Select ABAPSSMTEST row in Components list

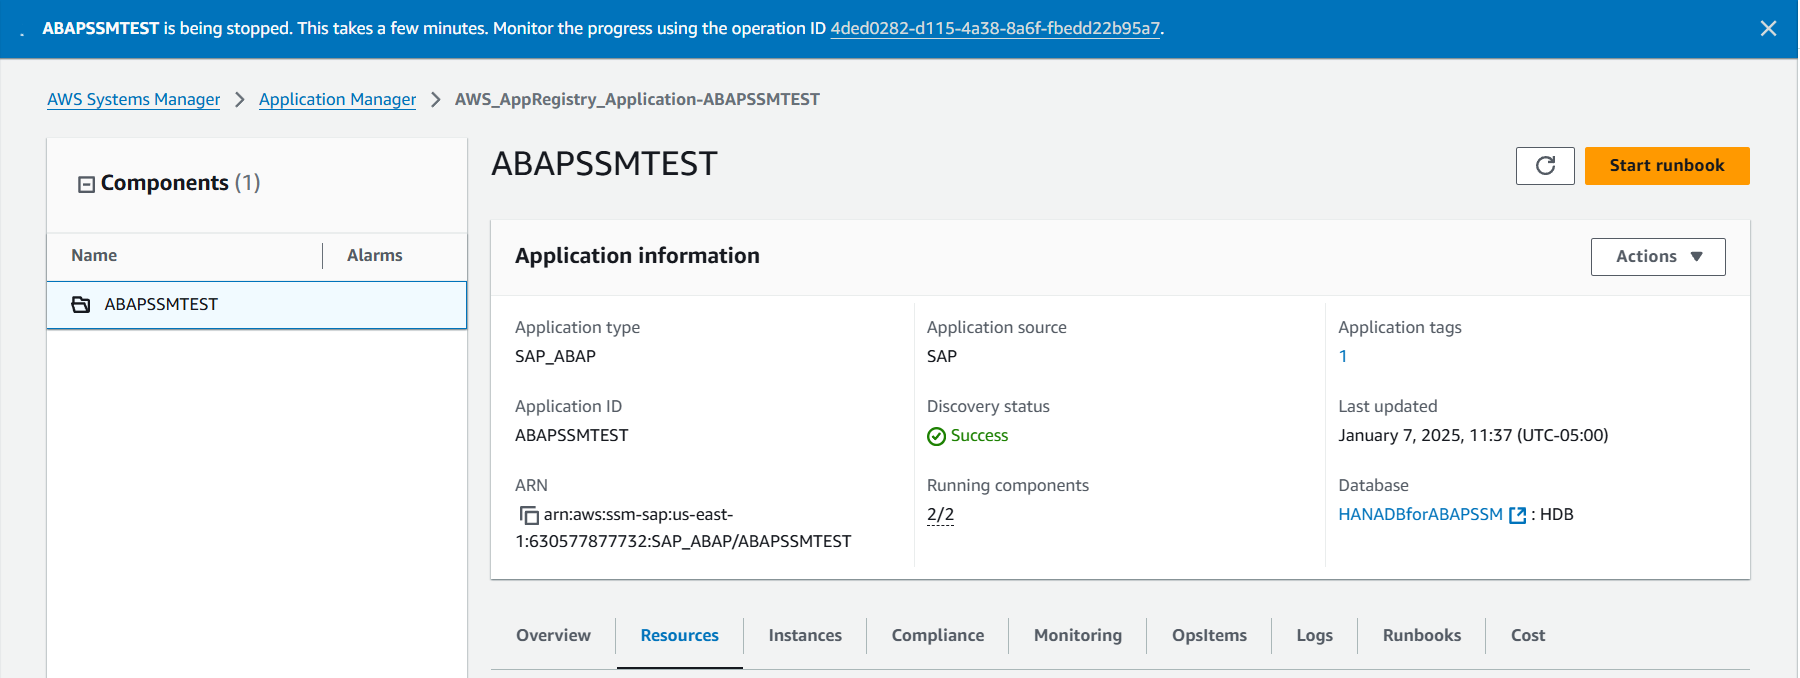pos(256,304)
